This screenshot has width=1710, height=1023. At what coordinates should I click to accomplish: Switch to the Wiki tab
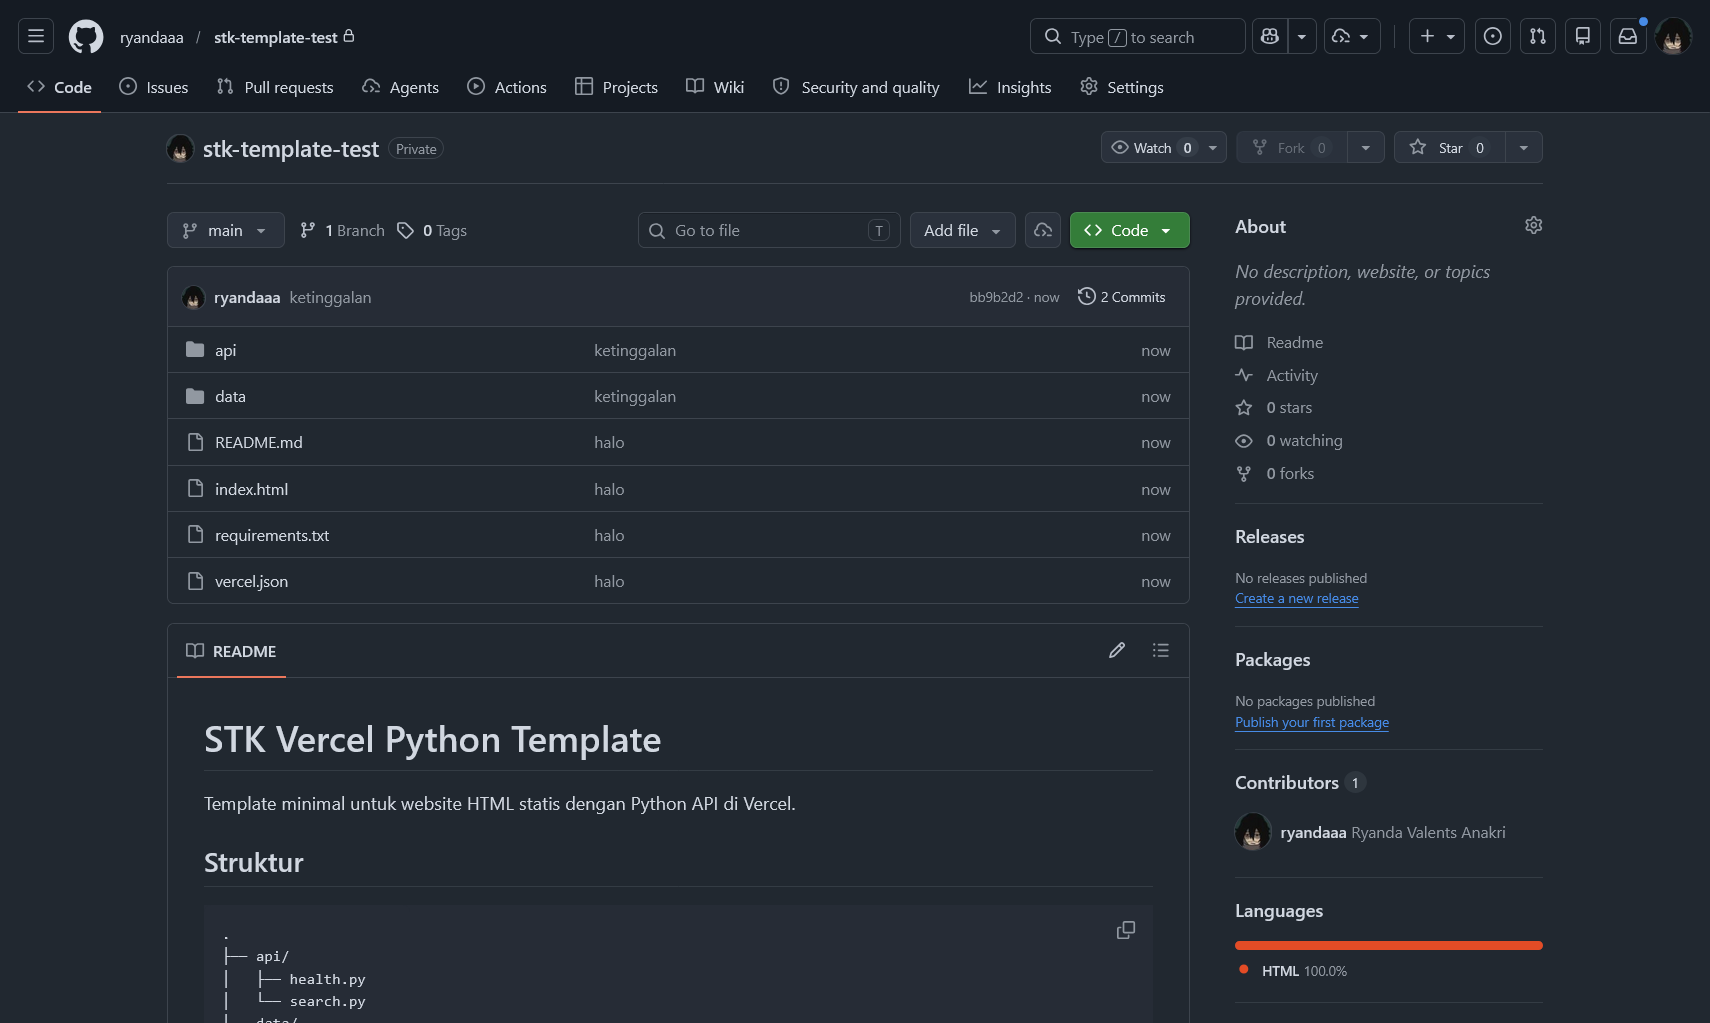coord(715,87)
